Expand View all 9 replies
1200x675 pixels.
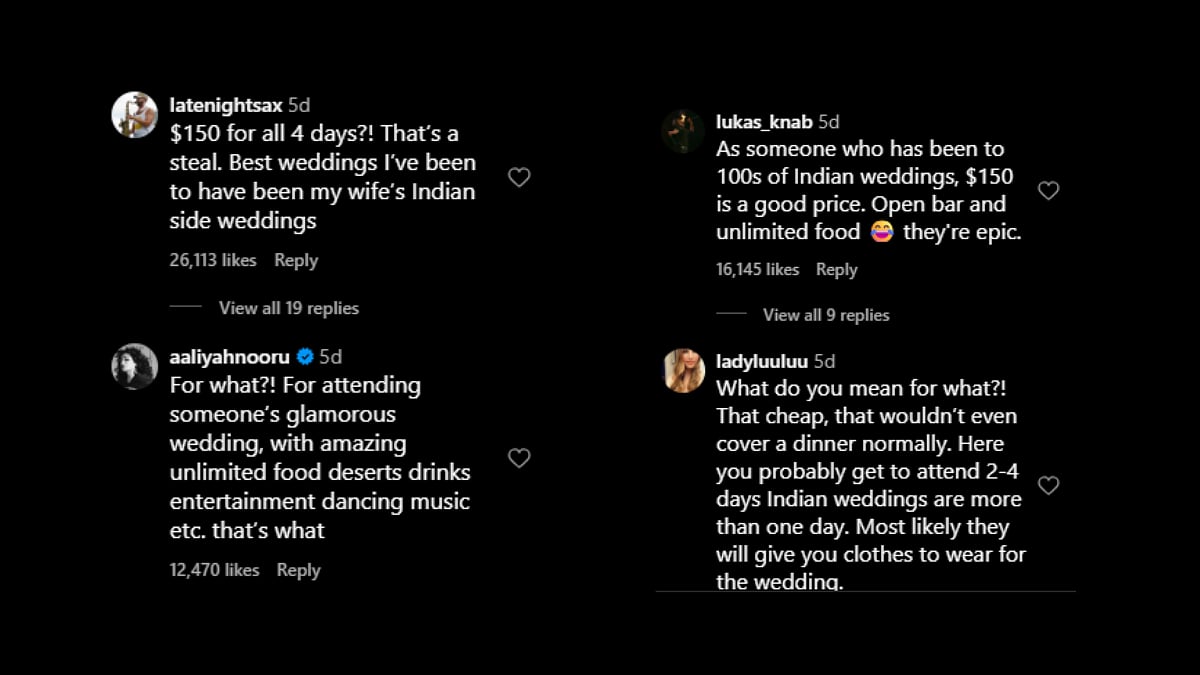(x=826, y=315)
